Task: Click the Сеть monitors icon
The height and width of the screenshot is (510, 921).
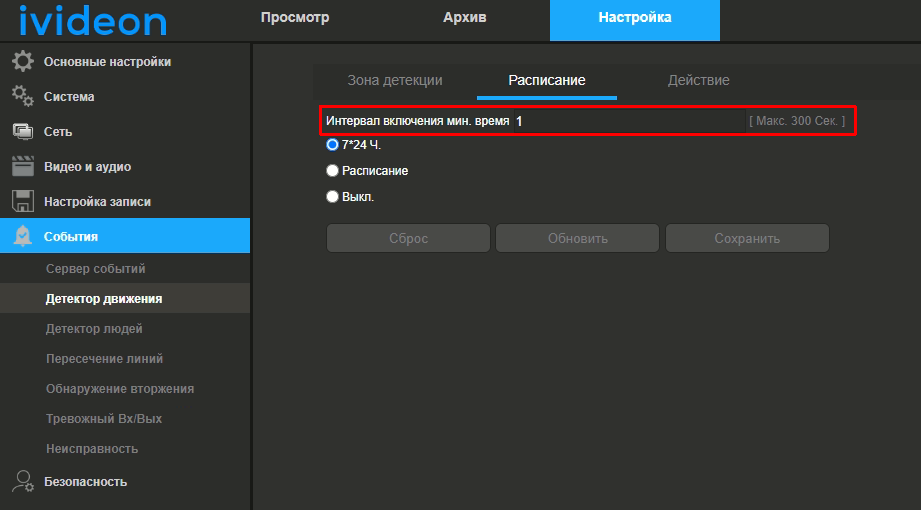Action: 23,132
